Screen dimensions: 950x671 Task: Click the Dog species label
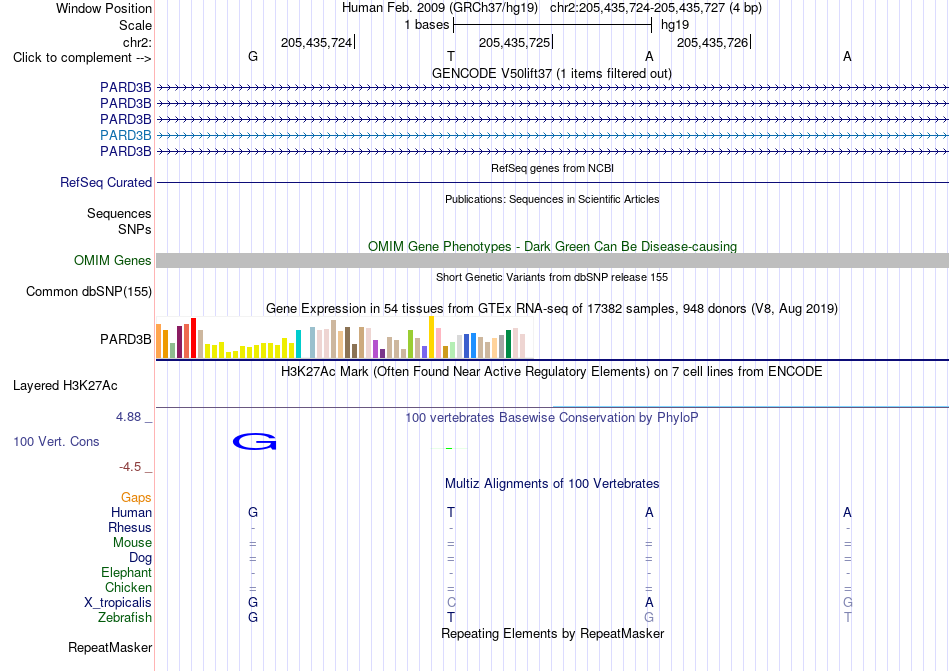pyautogui.click(x=140, y=557)
